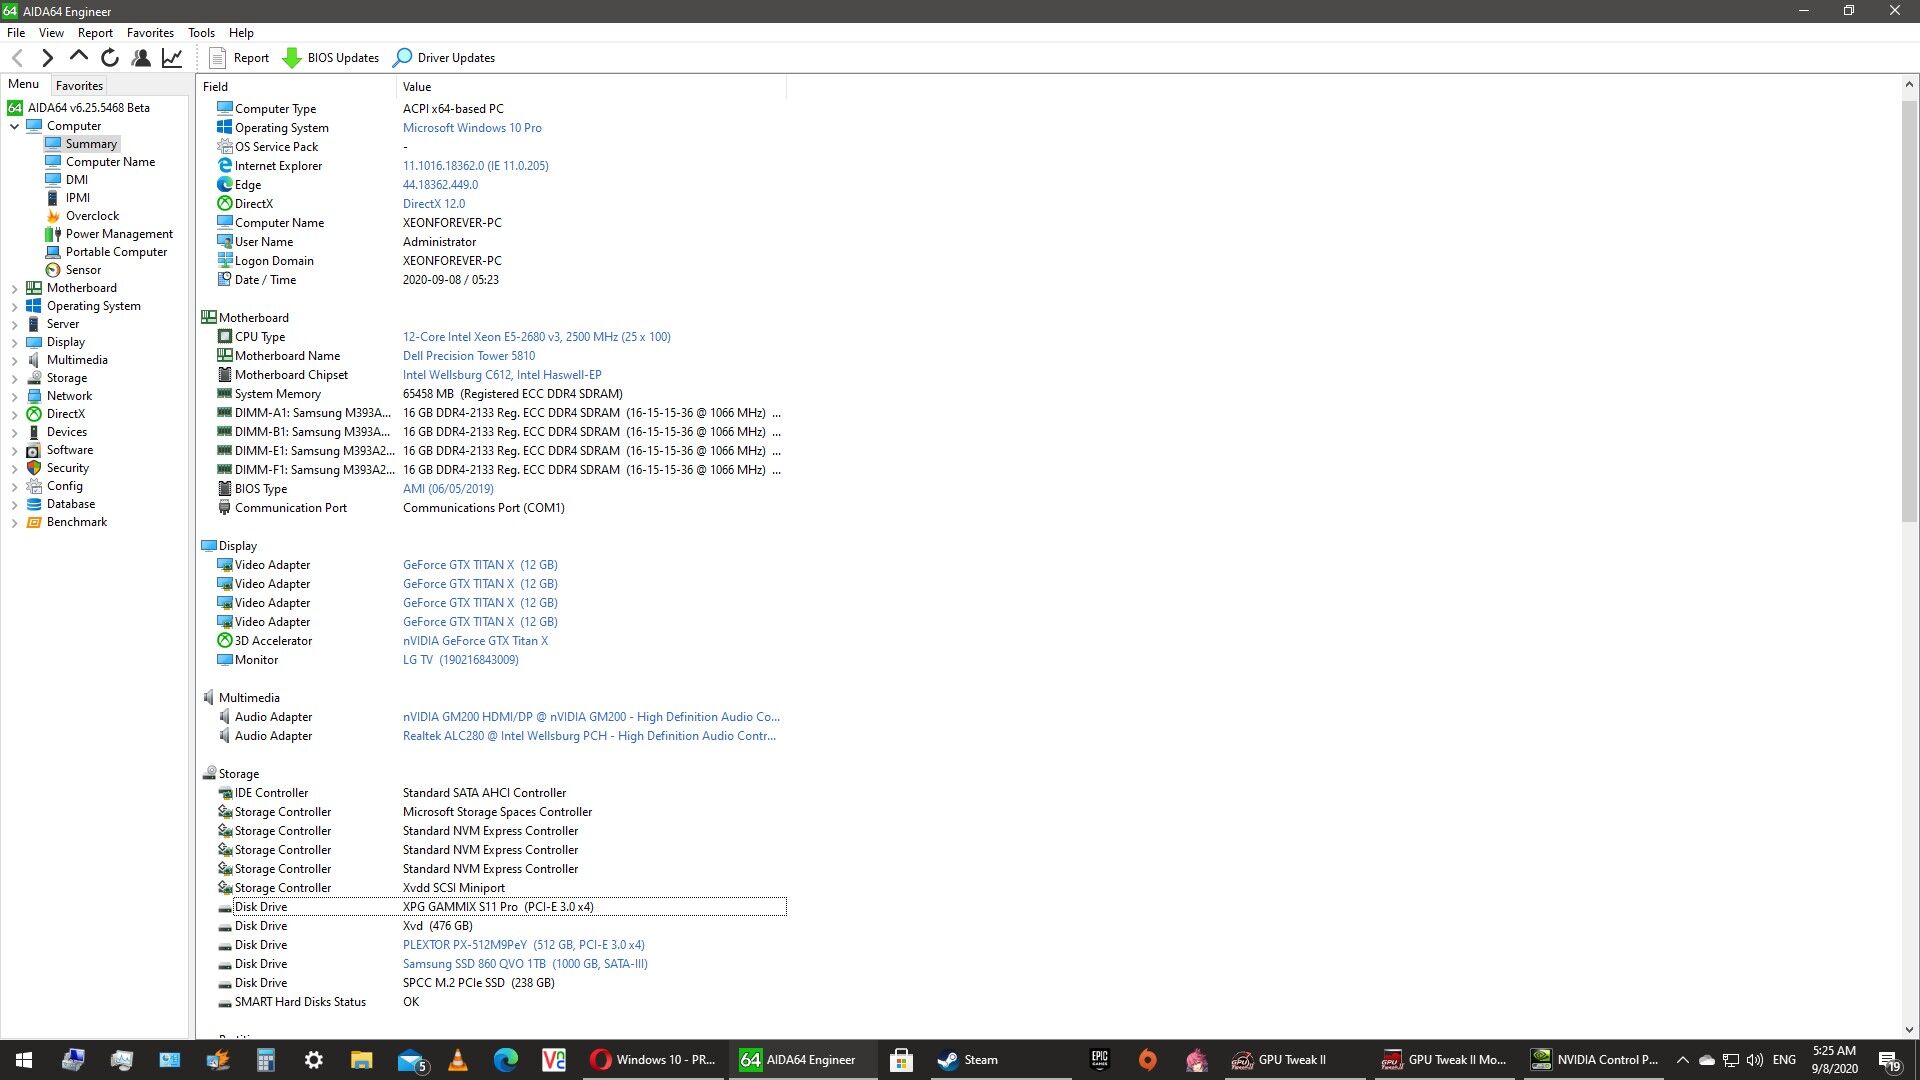Image resolution: width=1920 pixels, height=1080 pixels.
Task: Click the Refresh toolbar icon
Action: pos(110,58)
